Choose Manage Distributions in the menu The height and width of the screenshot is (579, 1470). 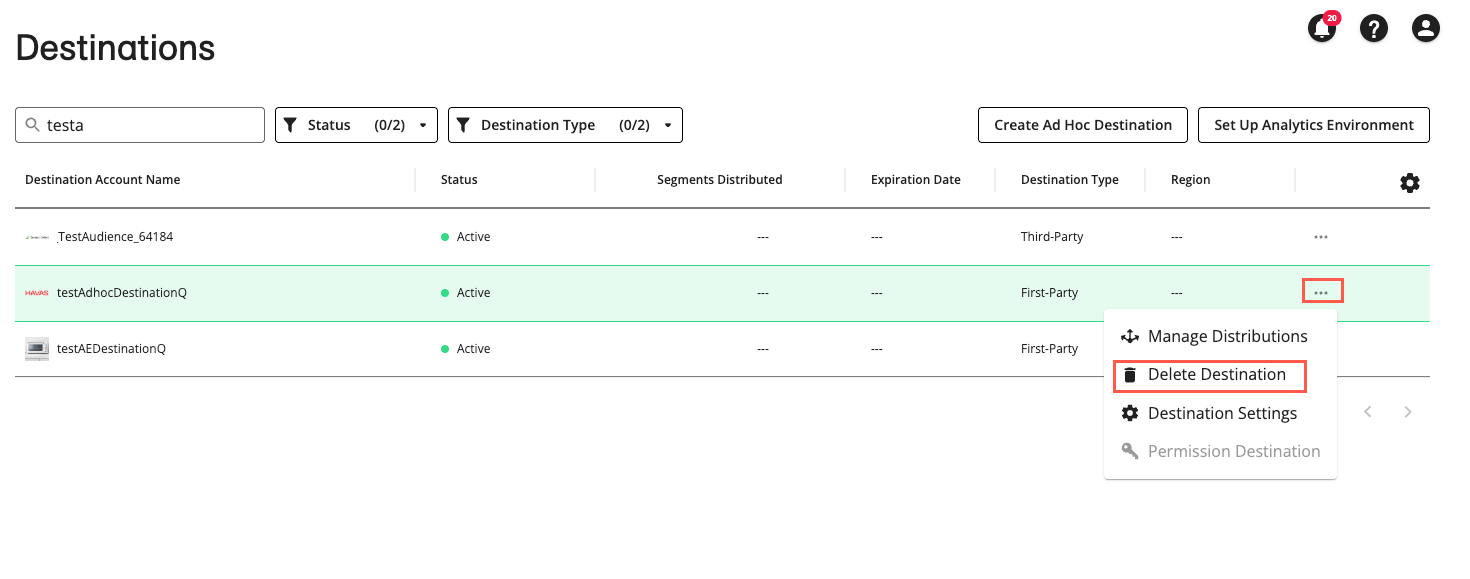pyautogui.click(x=1228, y=336)
